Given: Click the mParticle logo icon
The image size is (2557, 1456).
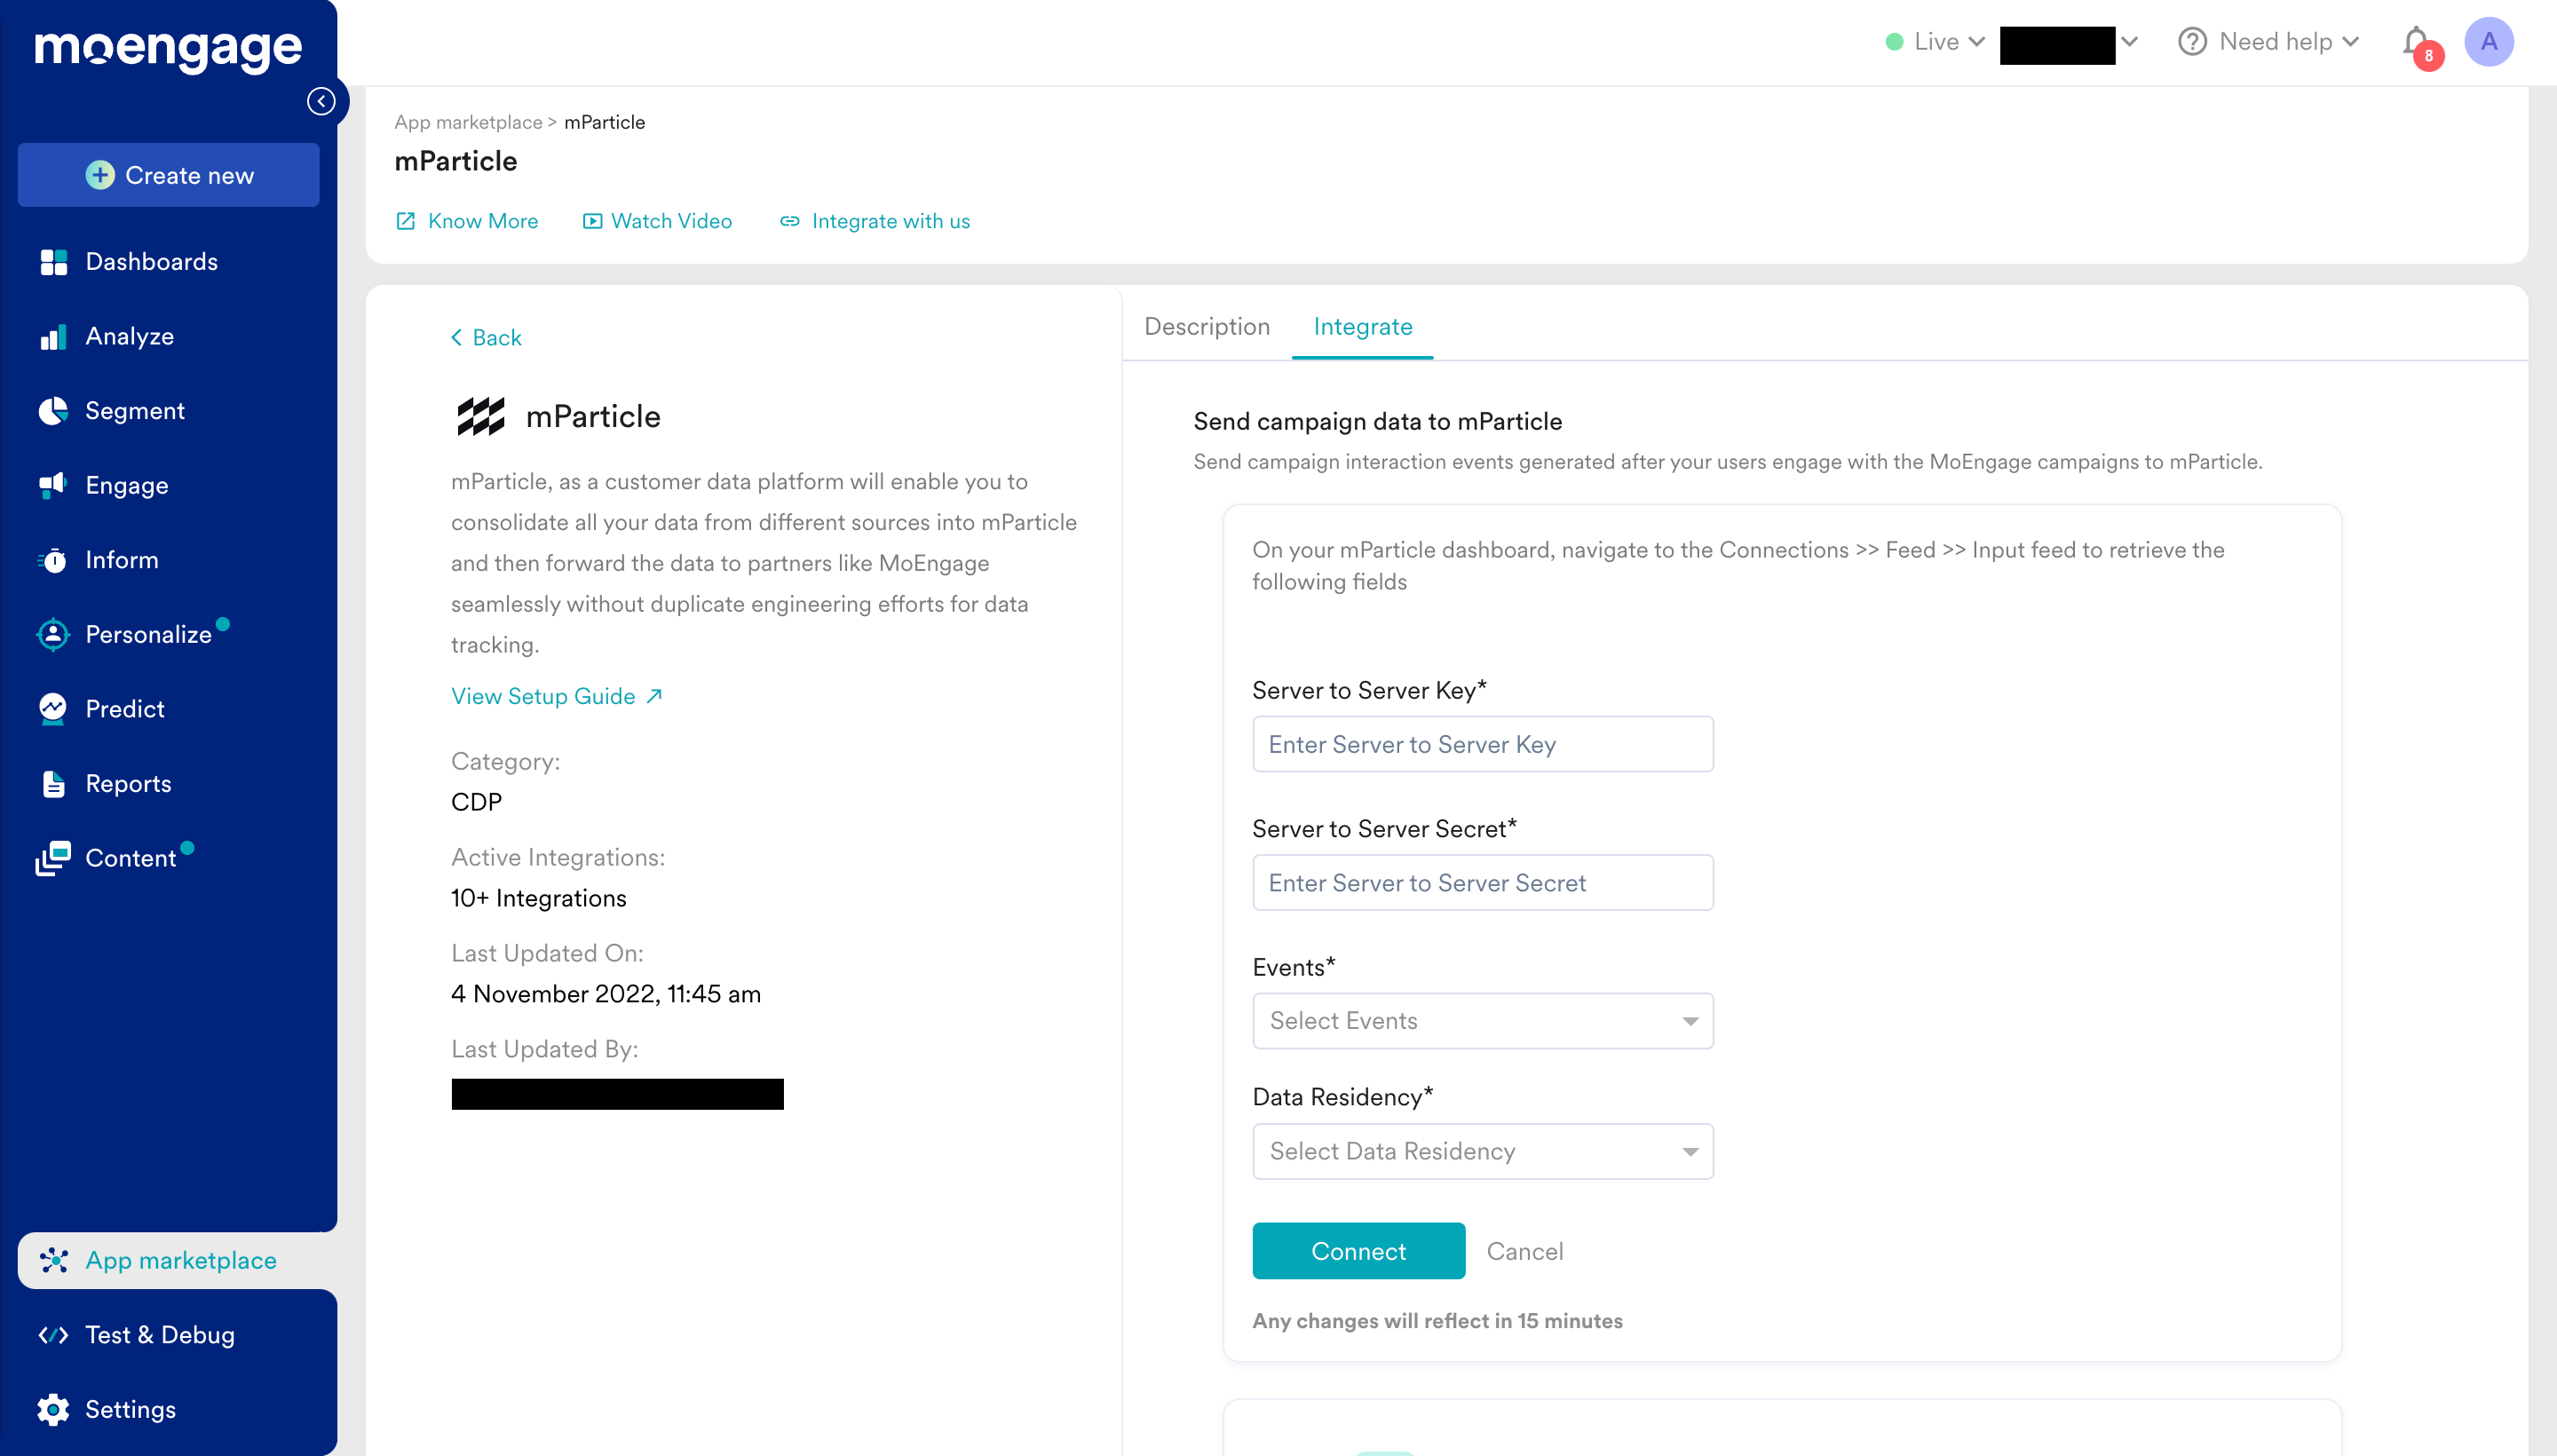Looking at the screenshot, I should [481, 416].
